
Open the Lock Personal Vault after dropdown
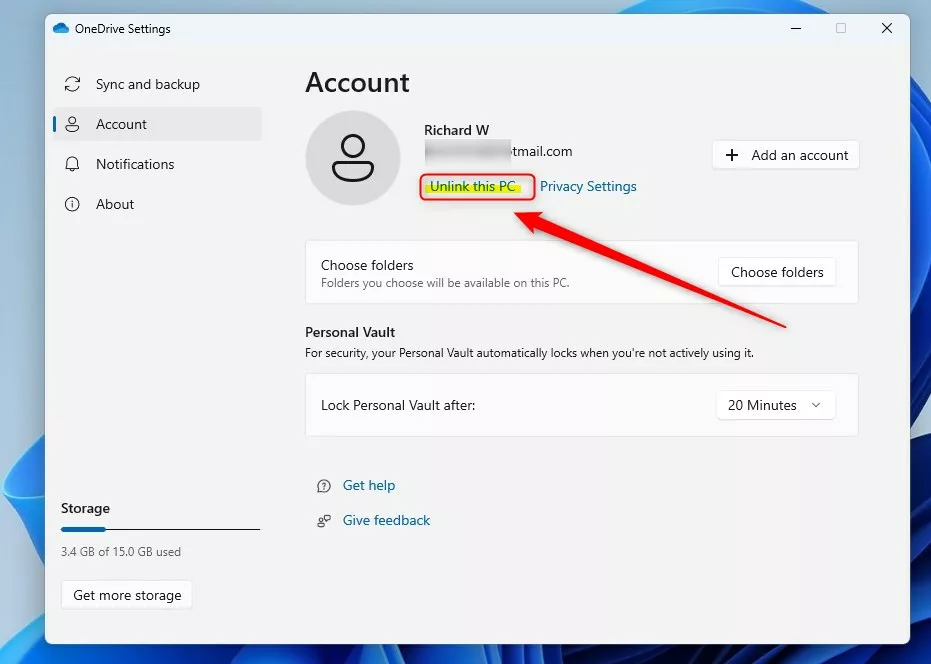[775, 405]
